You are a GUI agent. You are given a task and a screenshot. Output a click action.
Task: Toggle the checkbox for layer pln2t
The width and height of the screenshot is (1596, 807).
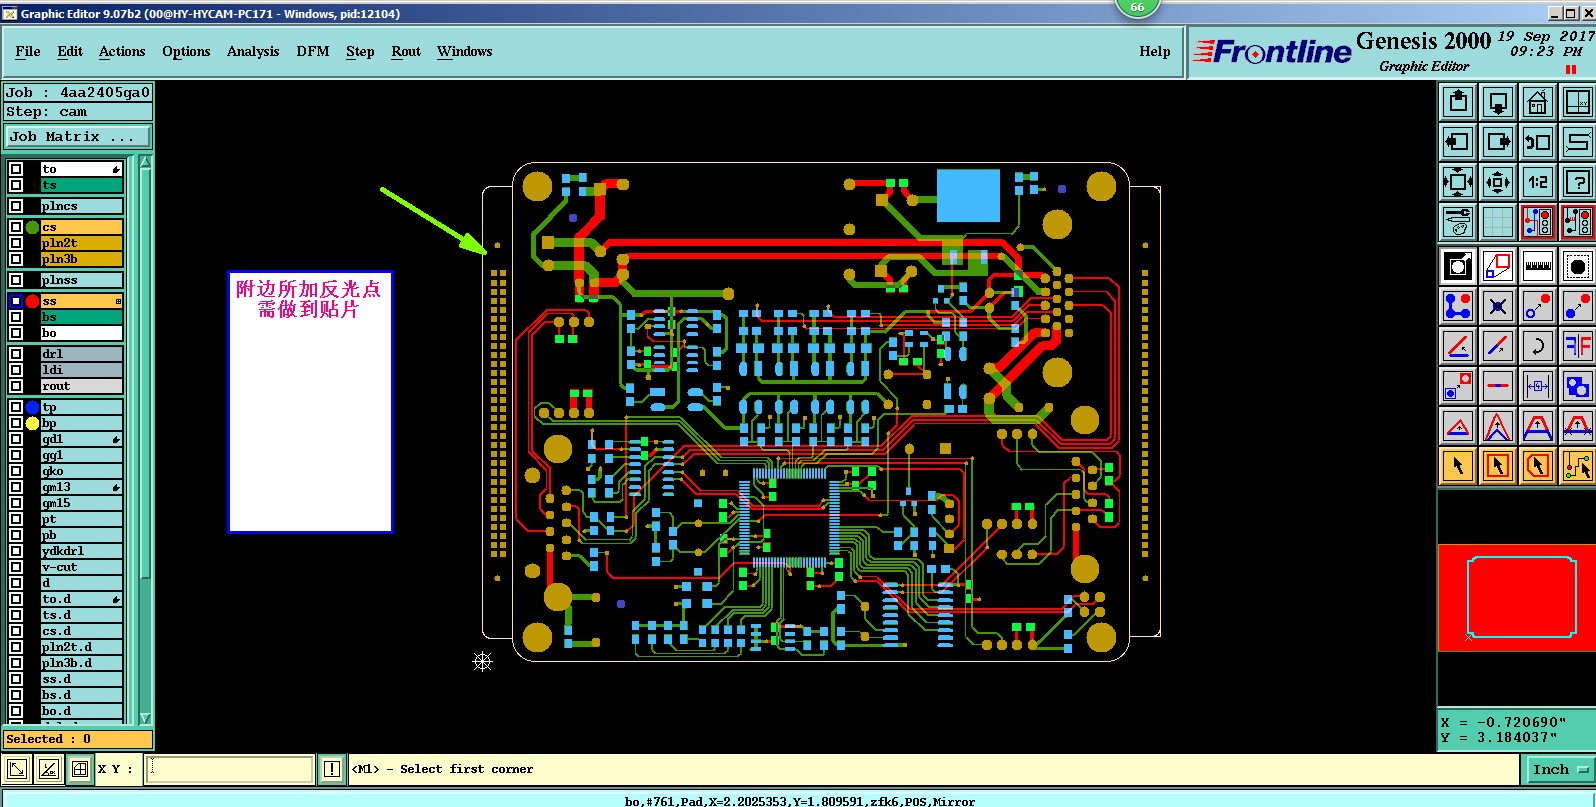[16, 243]
